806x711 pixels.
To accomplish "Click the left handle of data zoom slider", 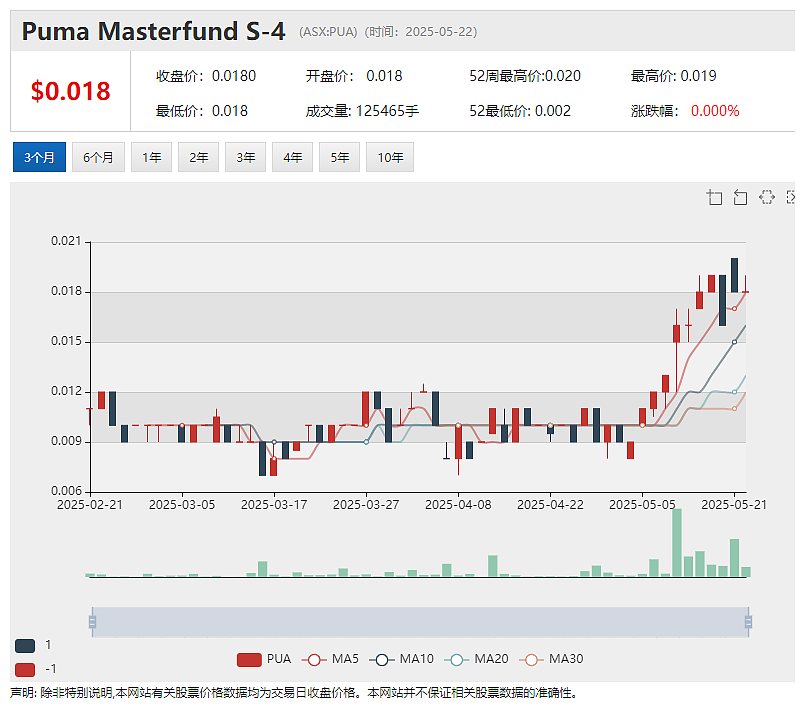I will [93, 622].
